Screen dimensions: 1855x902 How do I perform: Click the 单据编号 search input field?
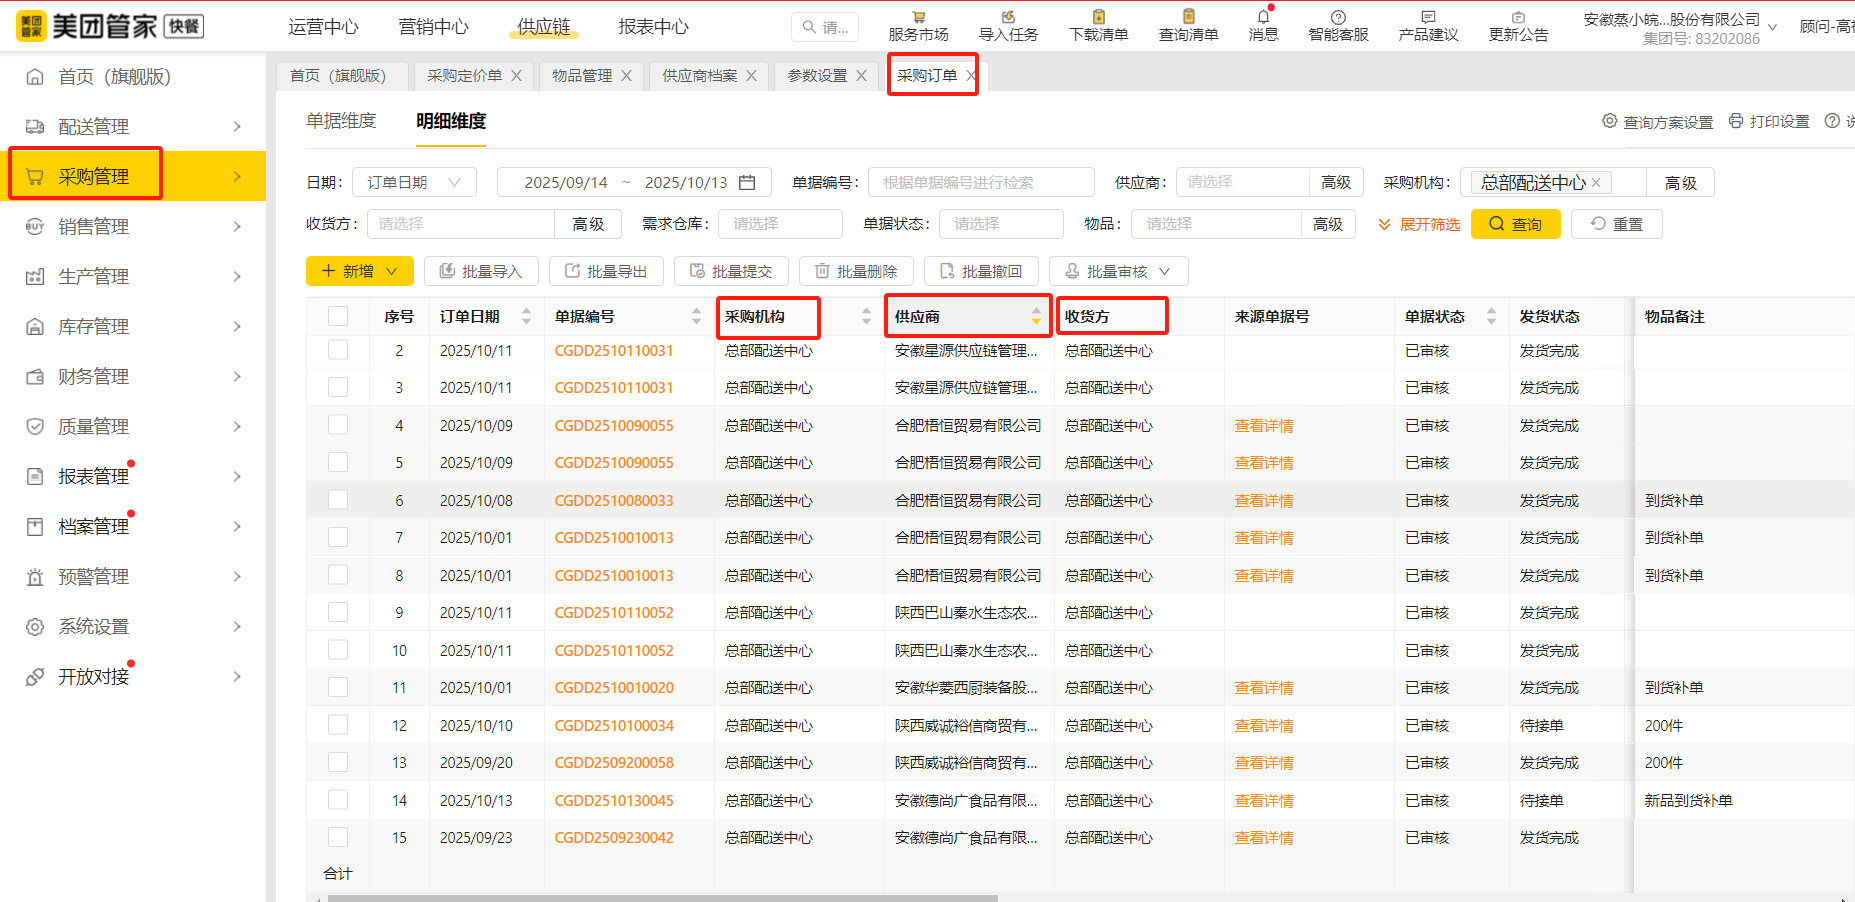[980, 182]
